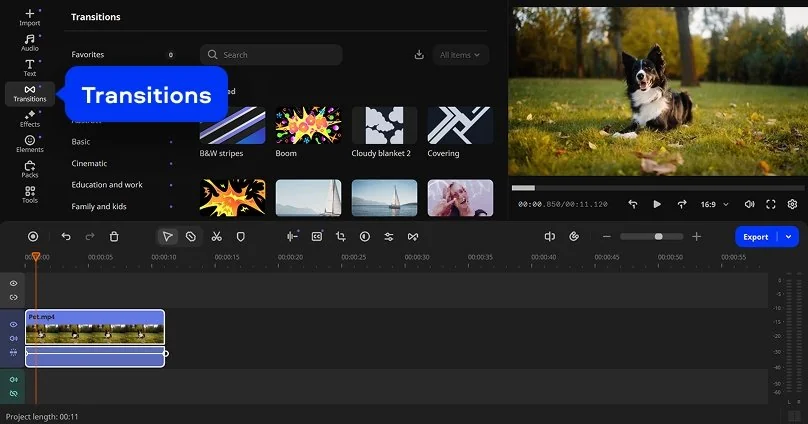The width and height of the screenshot is (808, 424).
Task: Open the Favorites transitions category
Action: click(x=88, y=55)
